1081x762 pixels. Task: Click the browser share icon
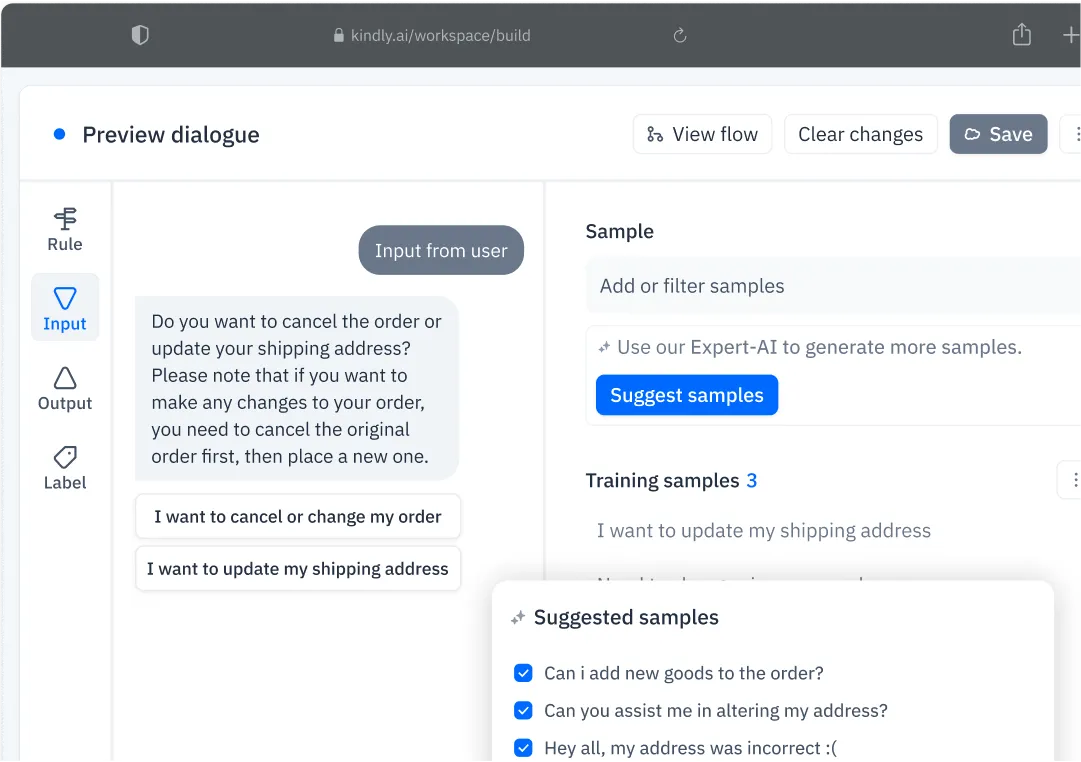point(1021,34)
